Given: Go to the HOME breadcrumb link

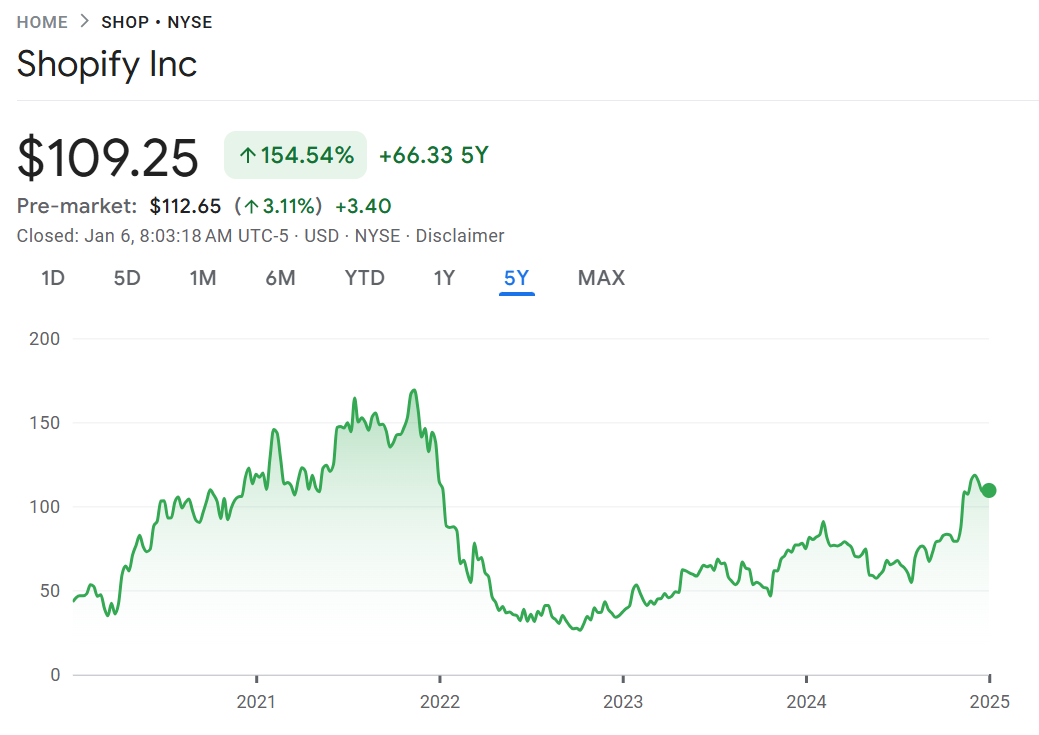Looking at the screenshot, I should coord(42,22).
